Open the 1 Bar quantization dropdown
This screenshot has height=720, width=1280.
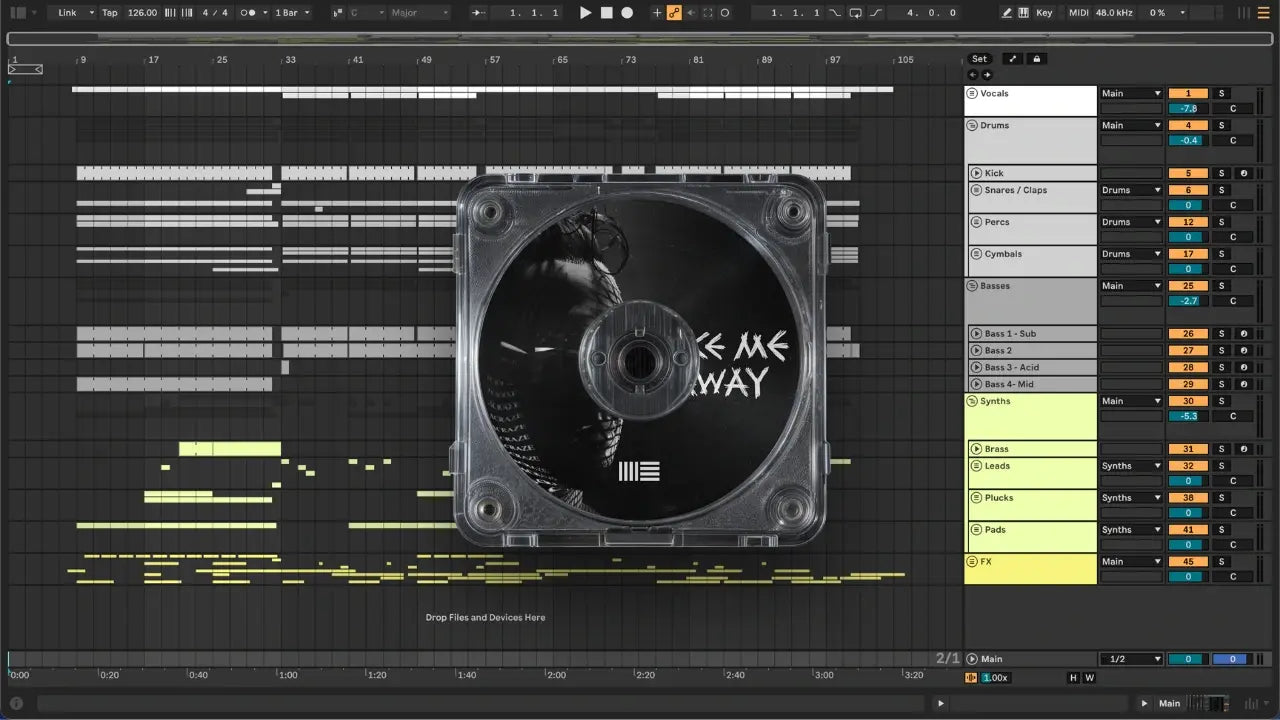293,13
